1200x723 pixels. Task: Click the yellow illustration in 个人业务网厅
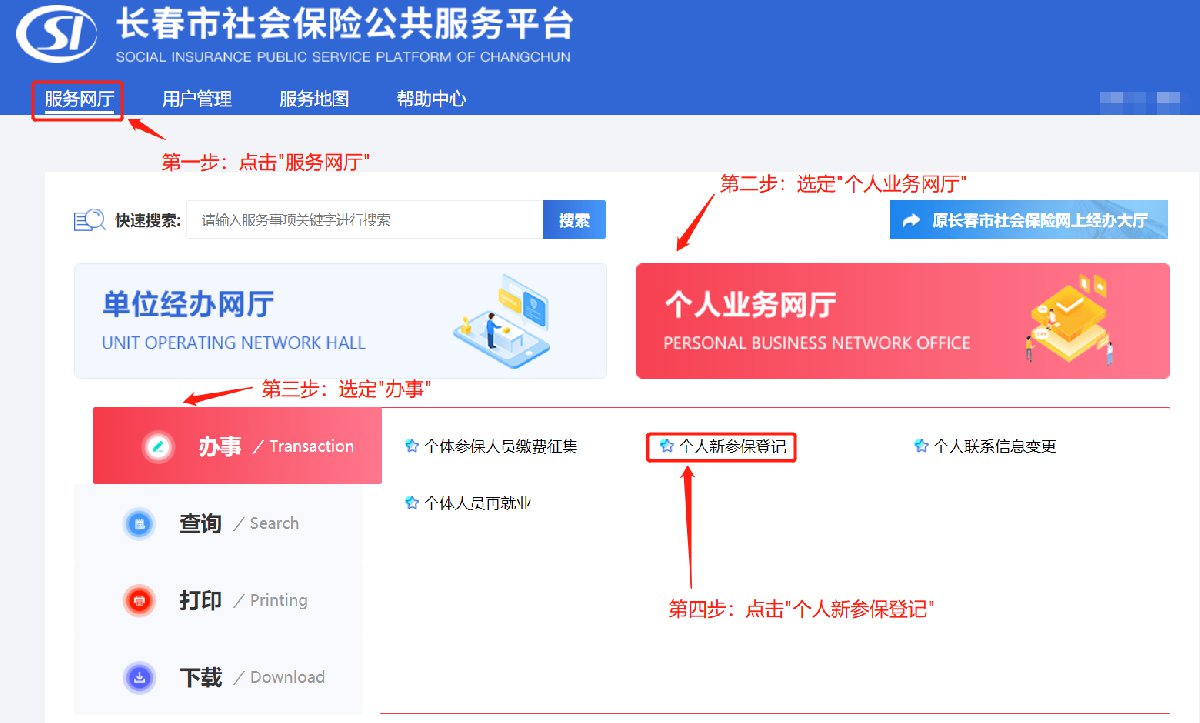(x=1070, y=320)
